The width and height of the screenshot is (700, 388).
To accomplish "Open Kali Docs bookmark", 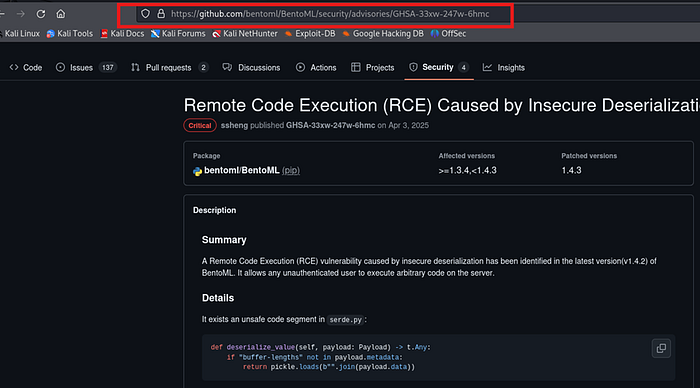I will [x=122, y=33].
